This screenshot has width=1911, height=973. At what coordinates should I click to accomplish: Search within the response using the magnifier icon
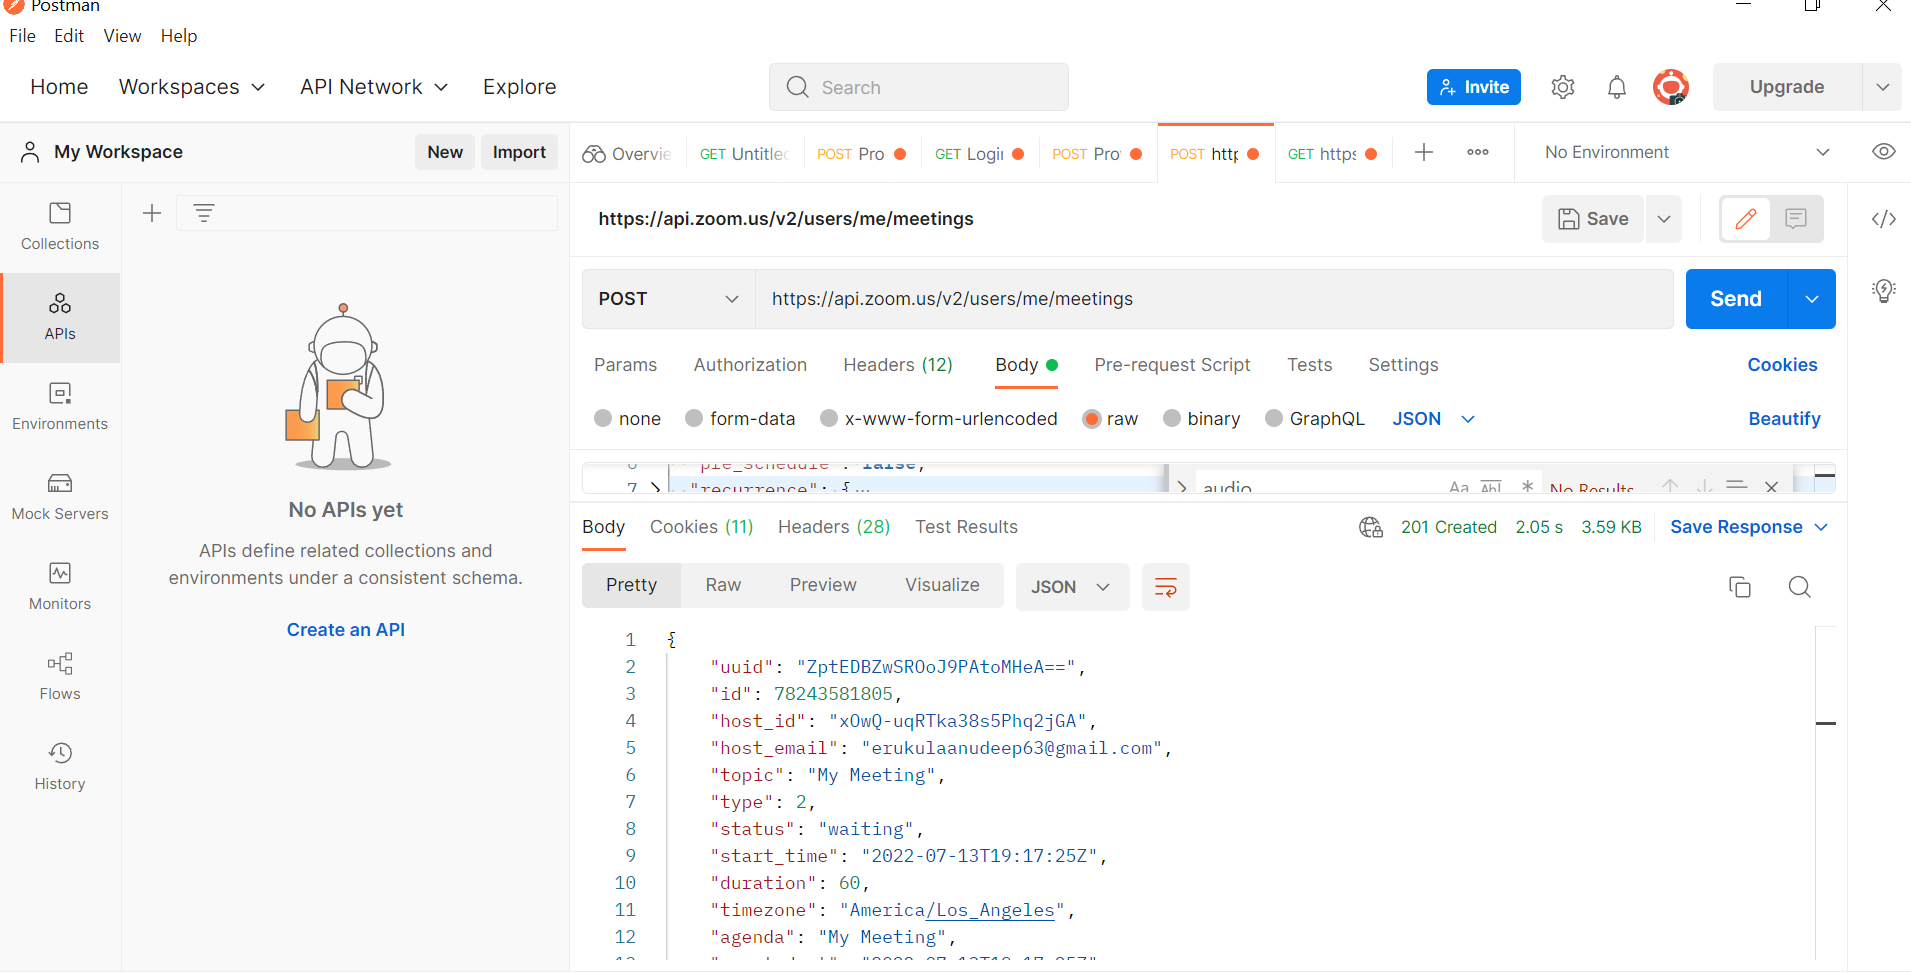point(1799,587)
